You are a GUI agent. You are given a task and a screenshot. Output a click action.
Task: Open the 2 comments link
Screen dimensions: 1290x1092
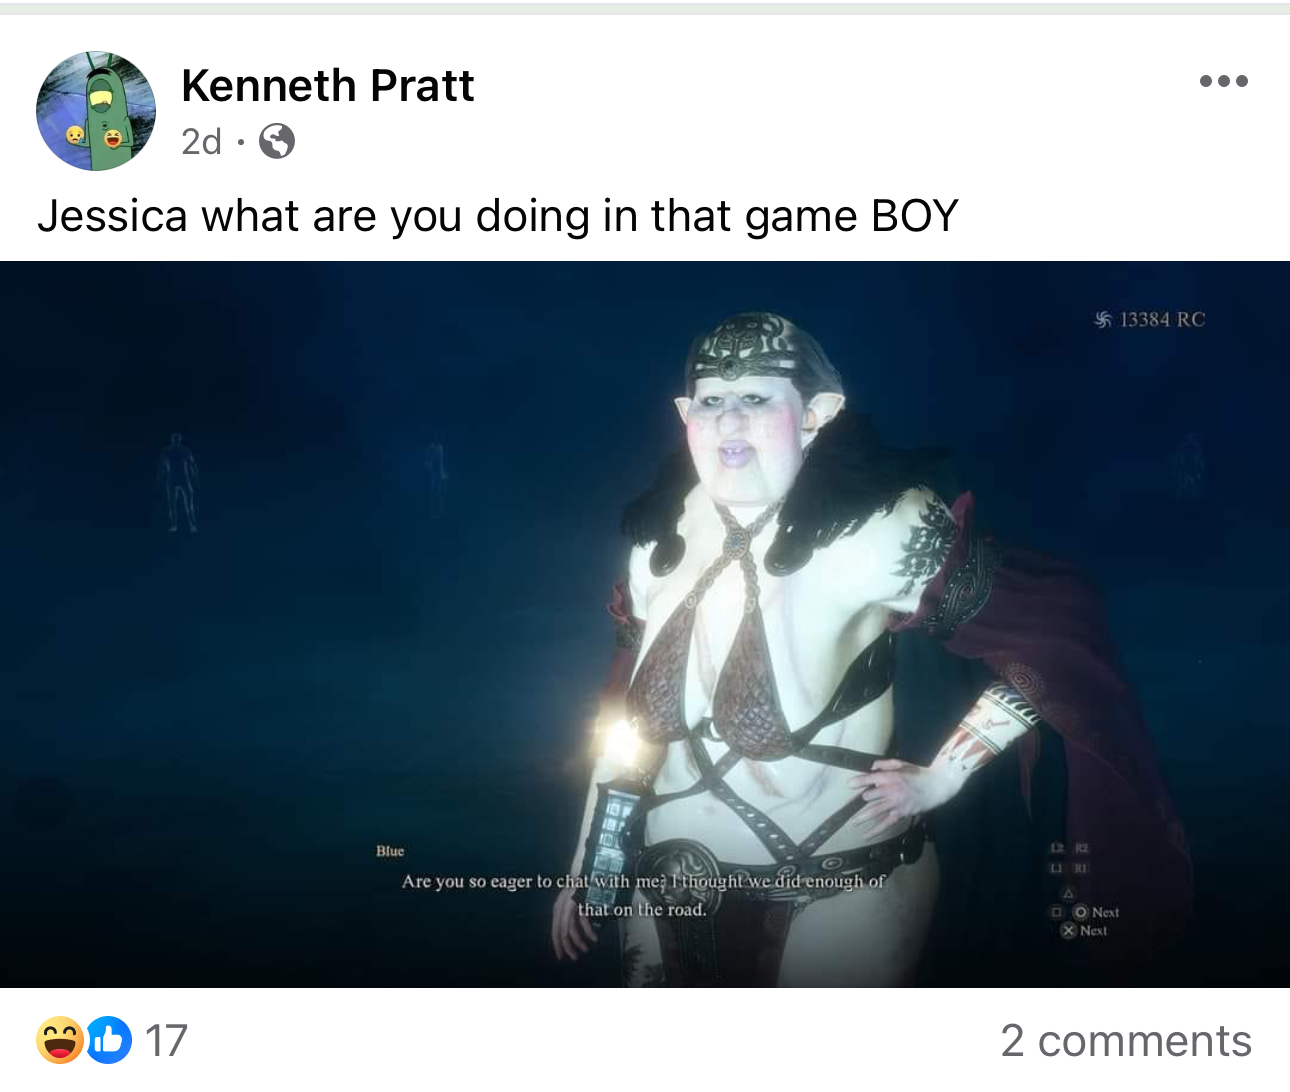[x=1126, y=1041]
